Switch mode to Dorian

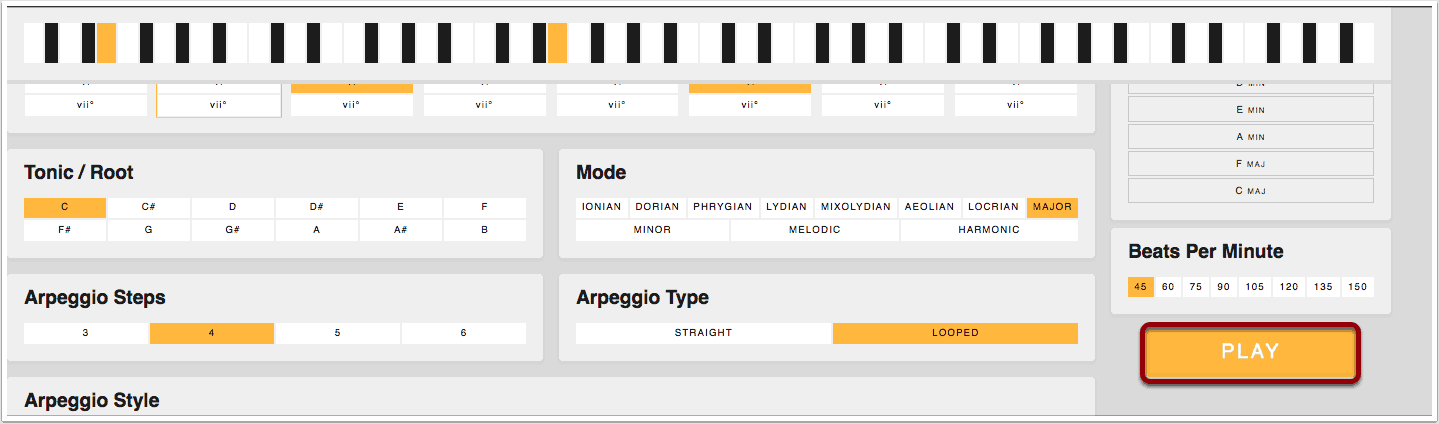point(657,207)
